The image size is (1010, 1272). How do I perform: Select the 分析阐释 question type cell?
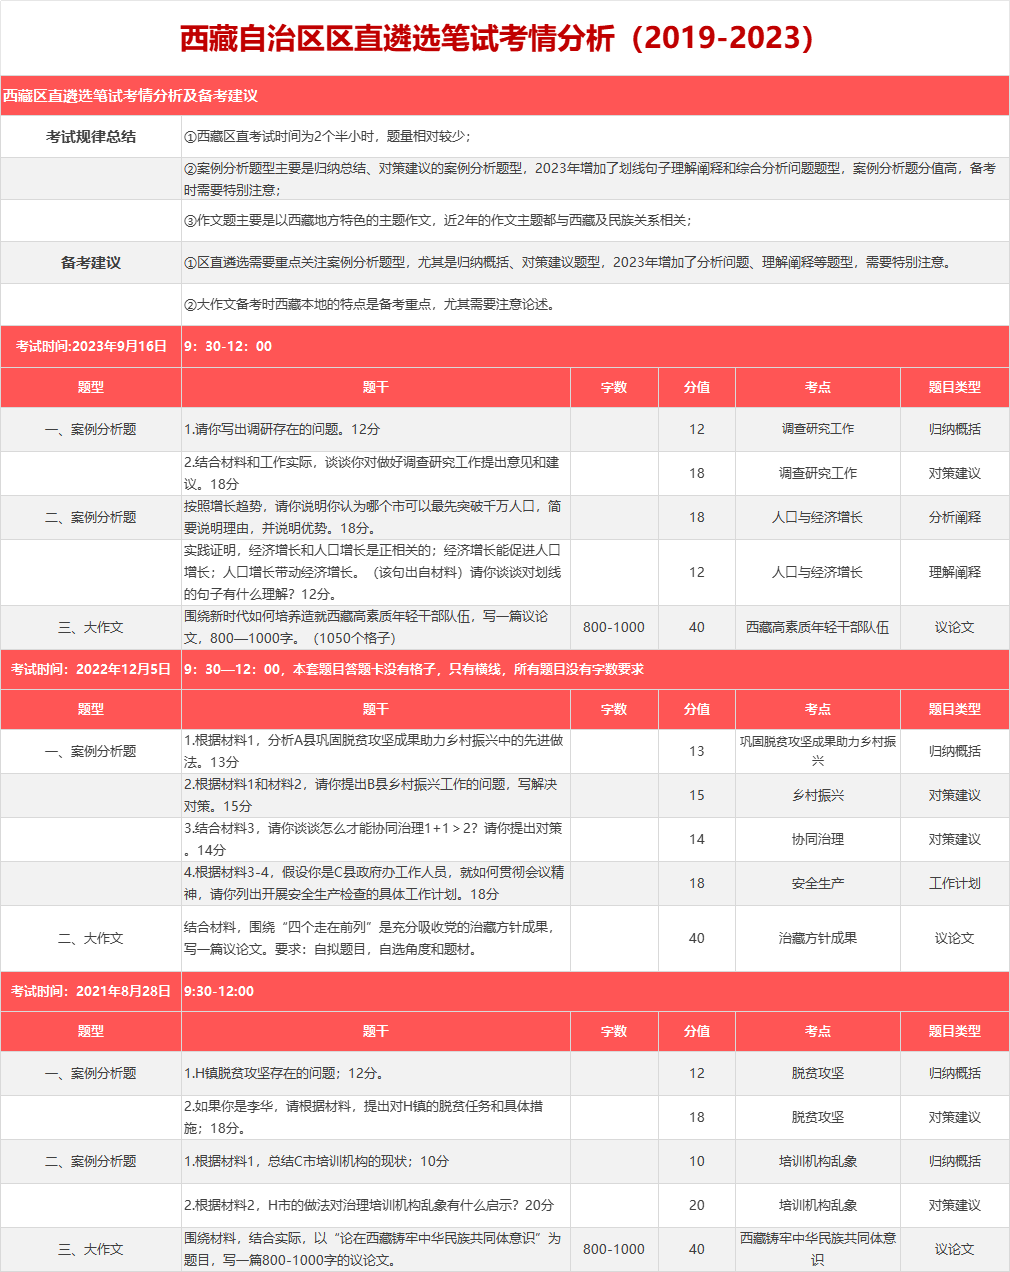[954, 517]
